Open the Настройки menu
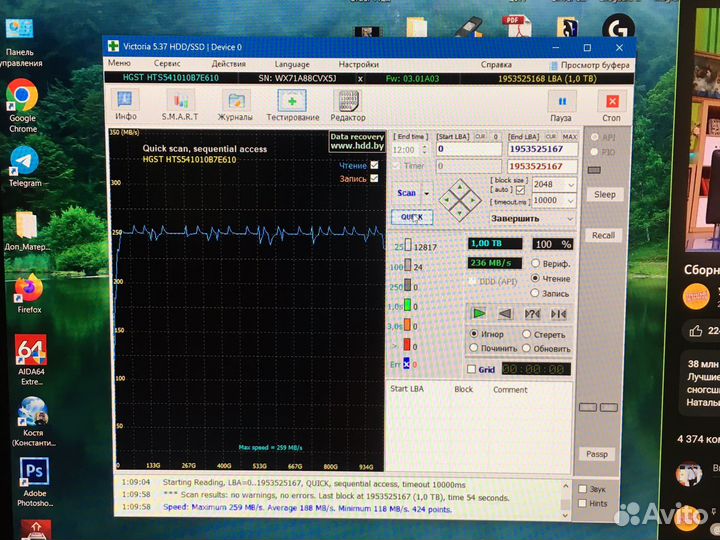Viewport: 720px width, 540px height. [358, 63]
